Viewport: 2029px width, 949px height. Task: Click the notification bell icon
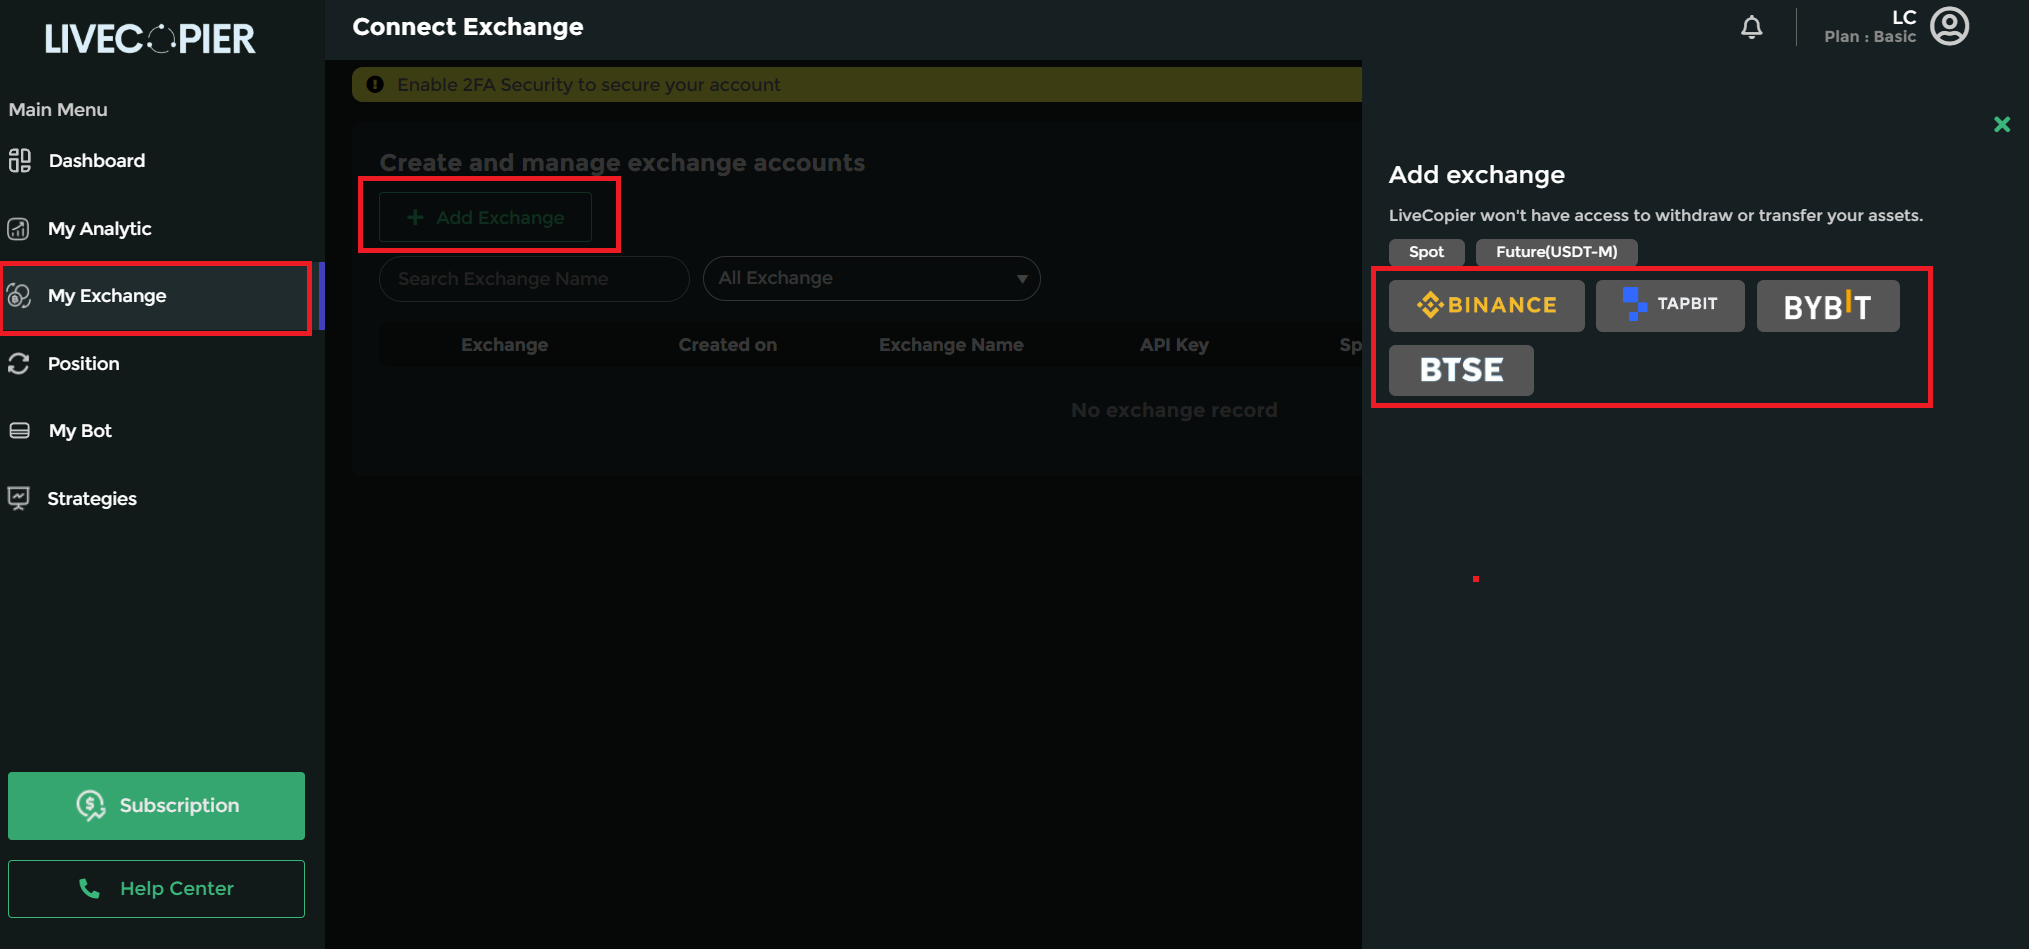coord(1752,27)
